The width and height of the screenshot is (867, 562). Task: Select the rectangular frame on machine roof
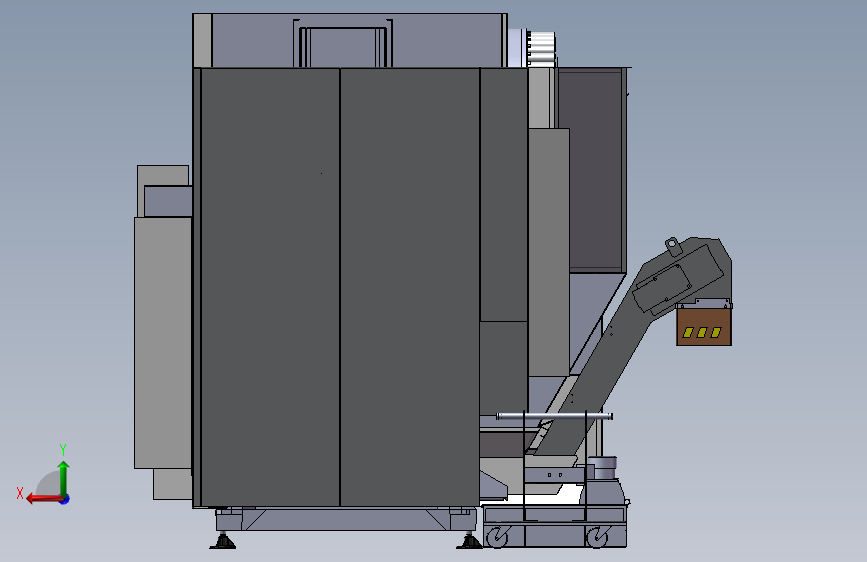coord(343,43)
